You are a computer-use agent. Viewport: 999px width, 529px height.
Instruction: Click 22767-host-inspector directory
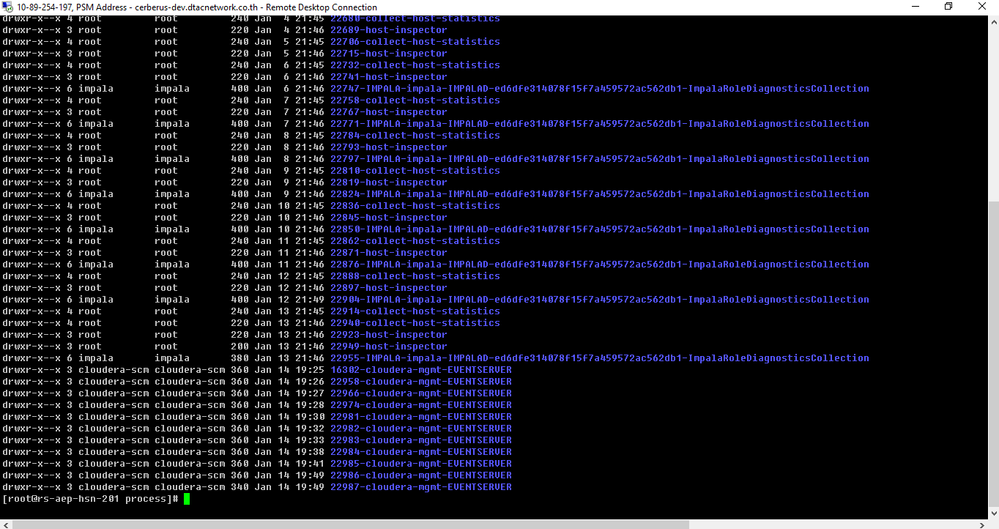[x=389, y=112]
